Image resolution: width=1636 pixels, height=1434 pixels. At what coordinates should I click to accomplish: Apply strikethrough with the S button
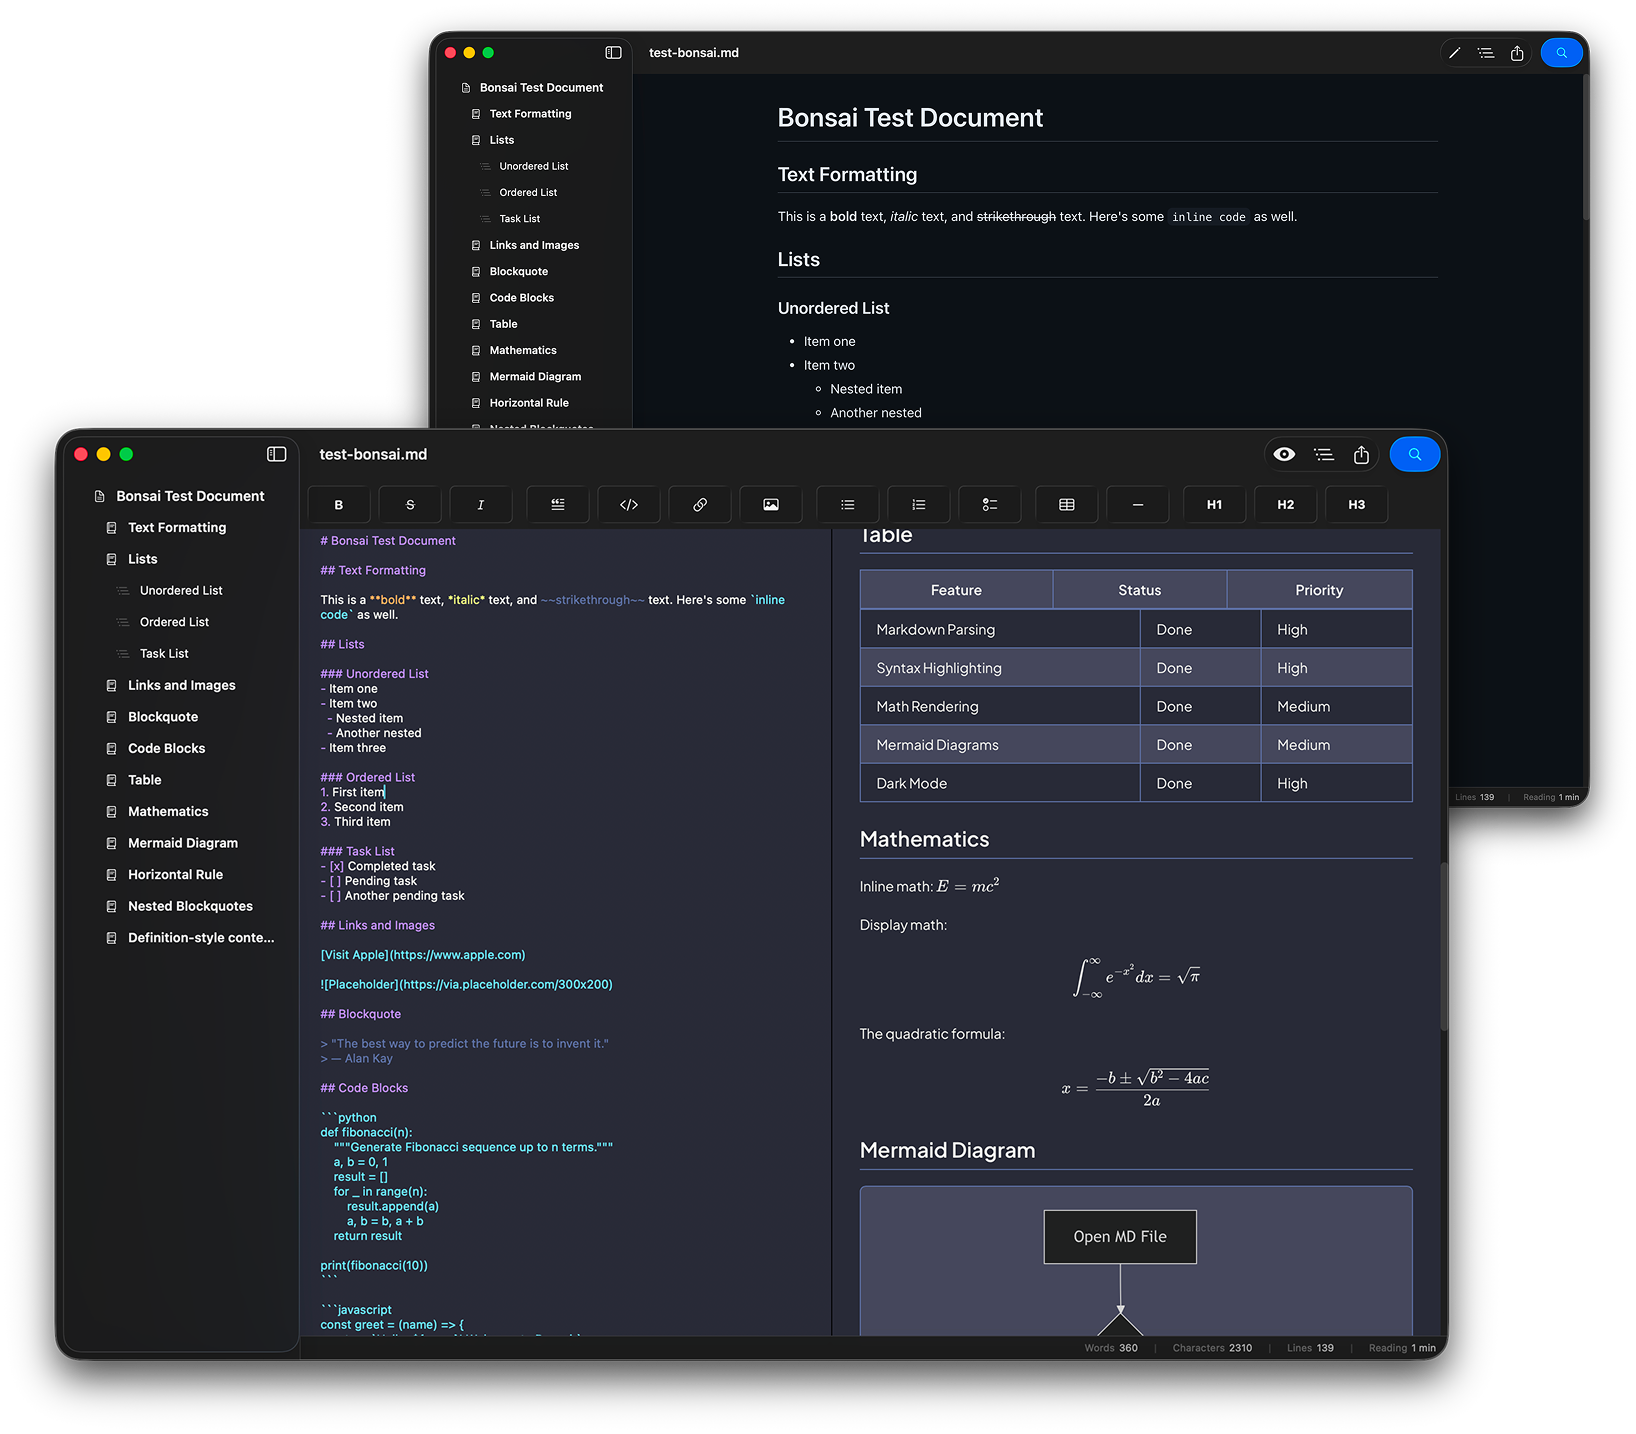410,505
